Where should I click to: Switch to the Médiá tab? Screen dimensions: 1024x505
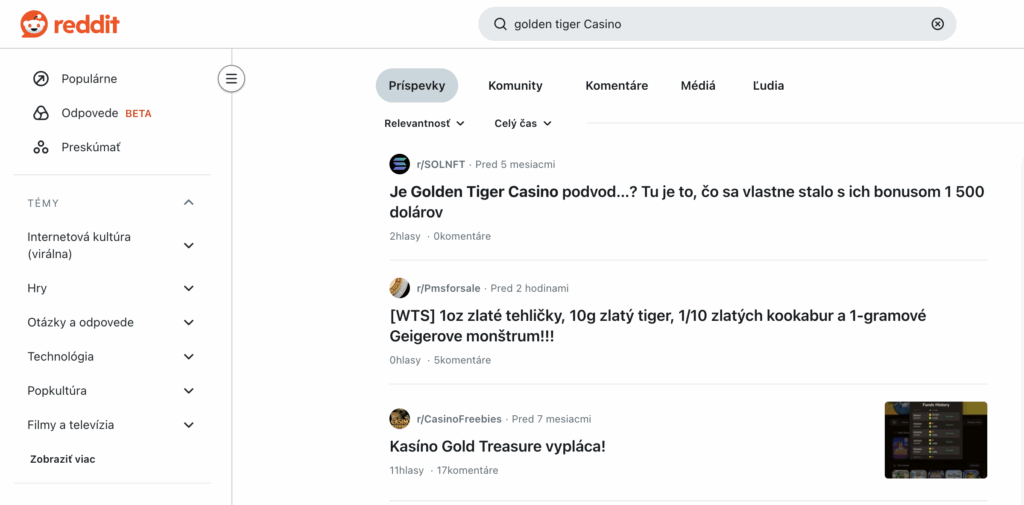698,86
